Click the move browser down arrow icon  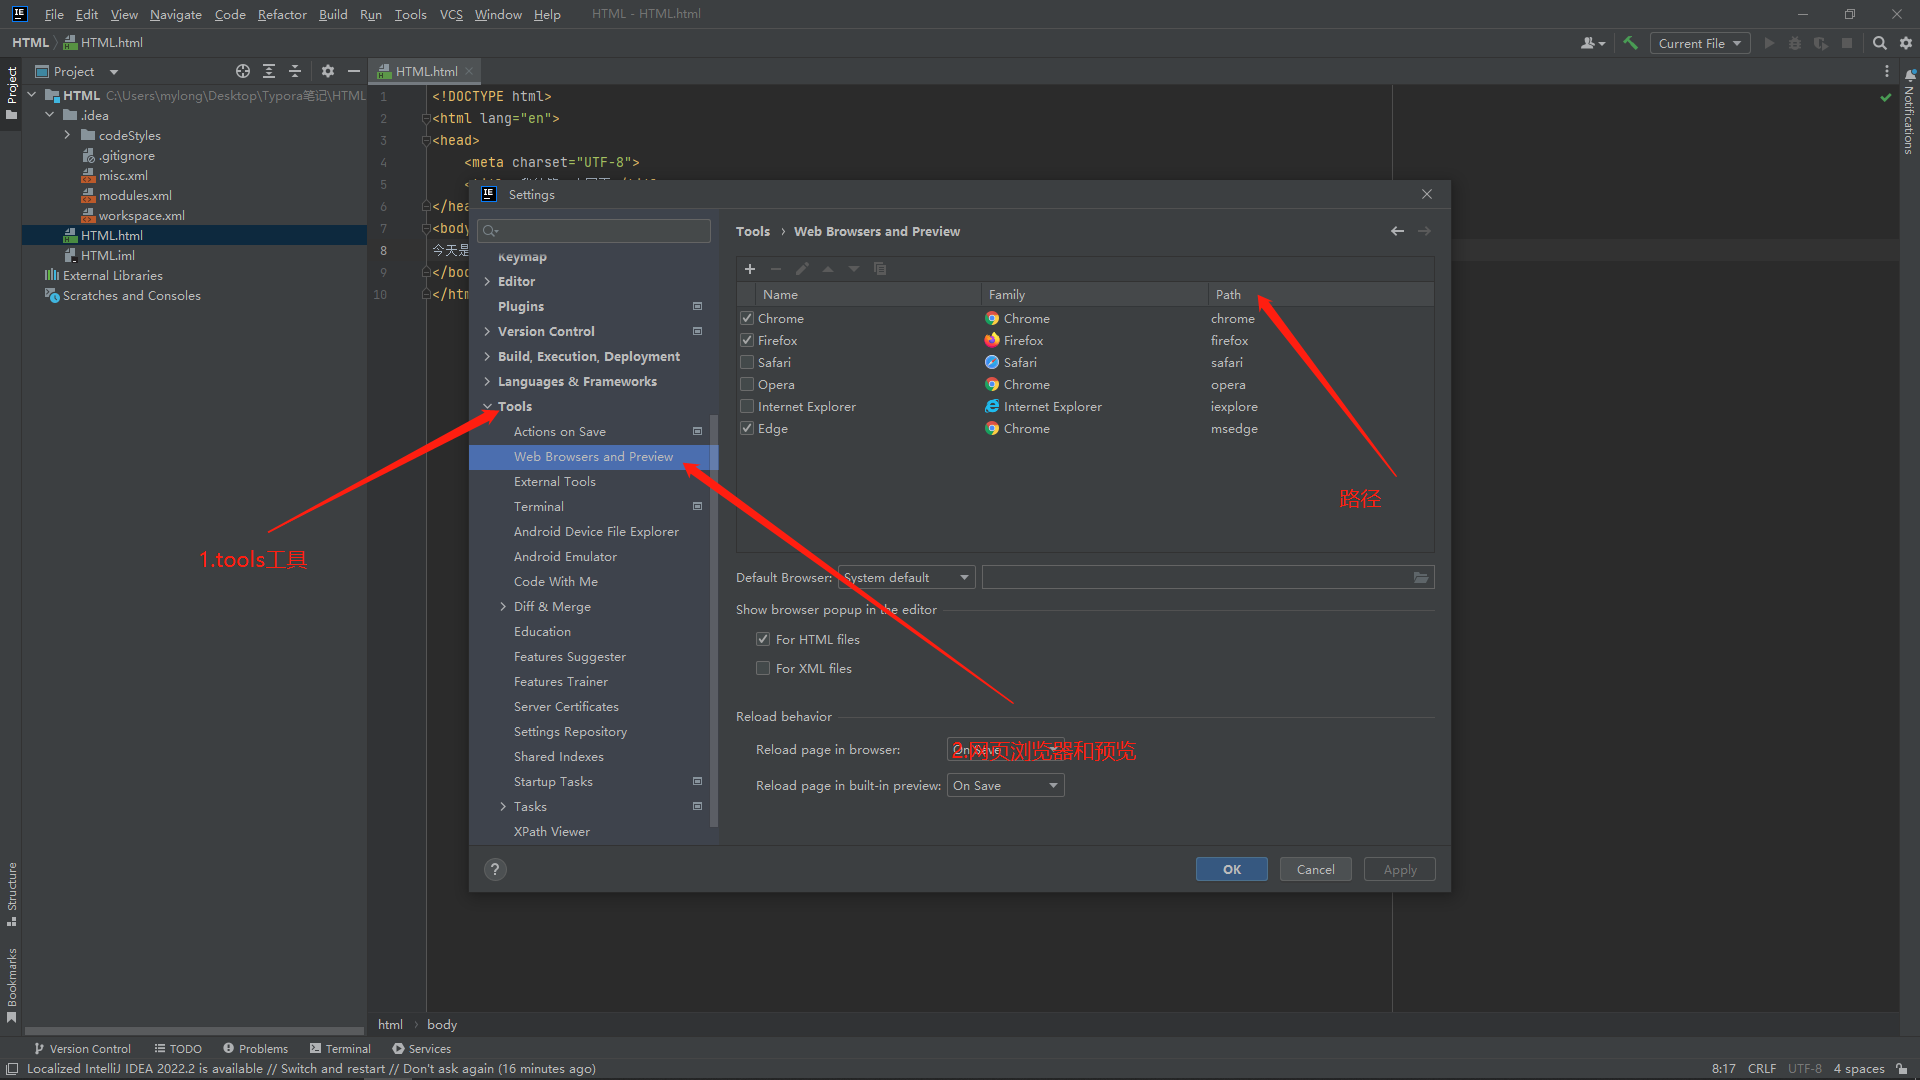point(855,269)
